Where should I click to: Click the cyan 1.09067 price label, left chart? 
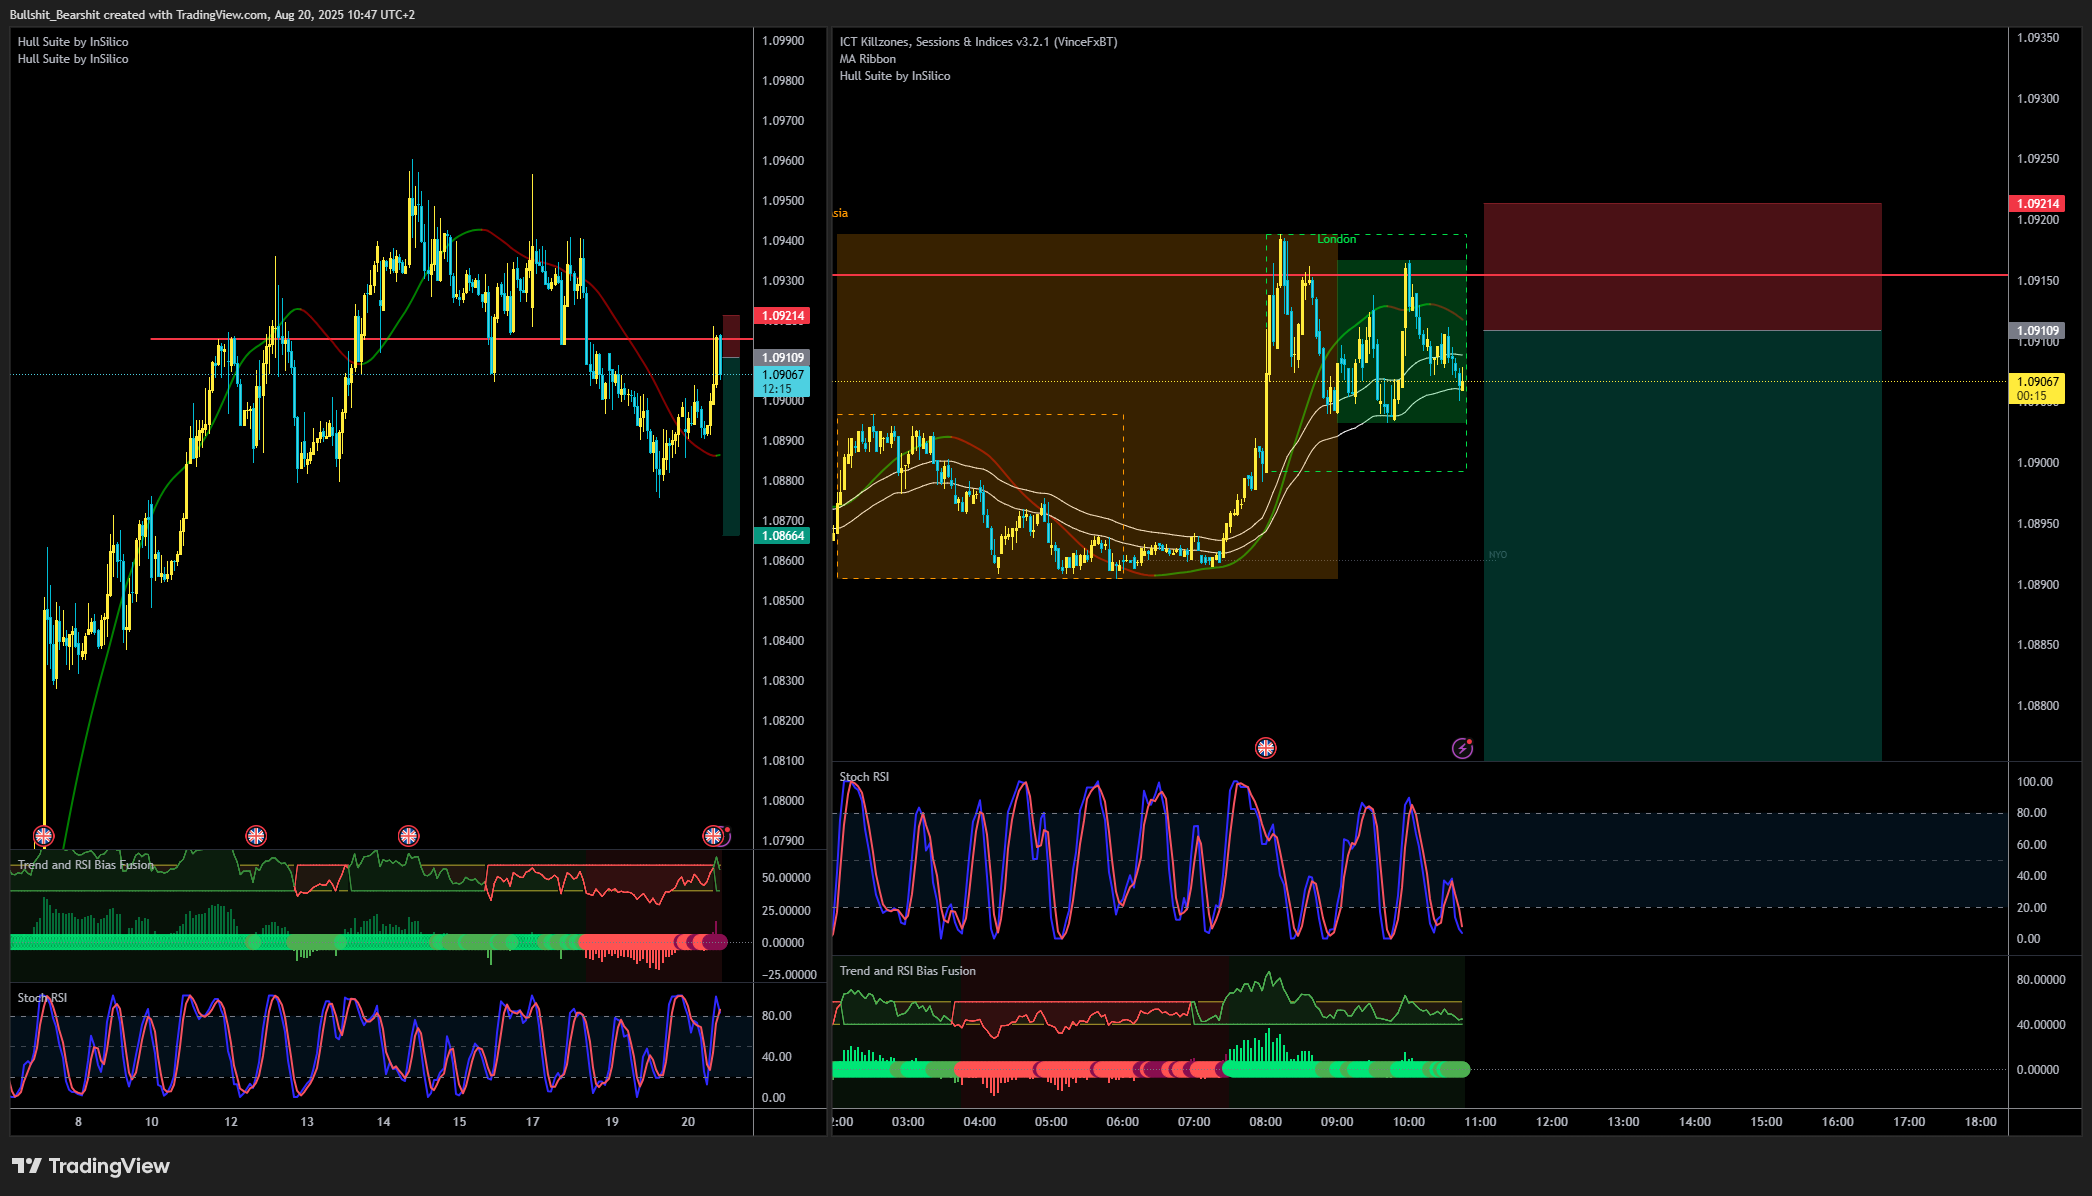coord(782,381)
